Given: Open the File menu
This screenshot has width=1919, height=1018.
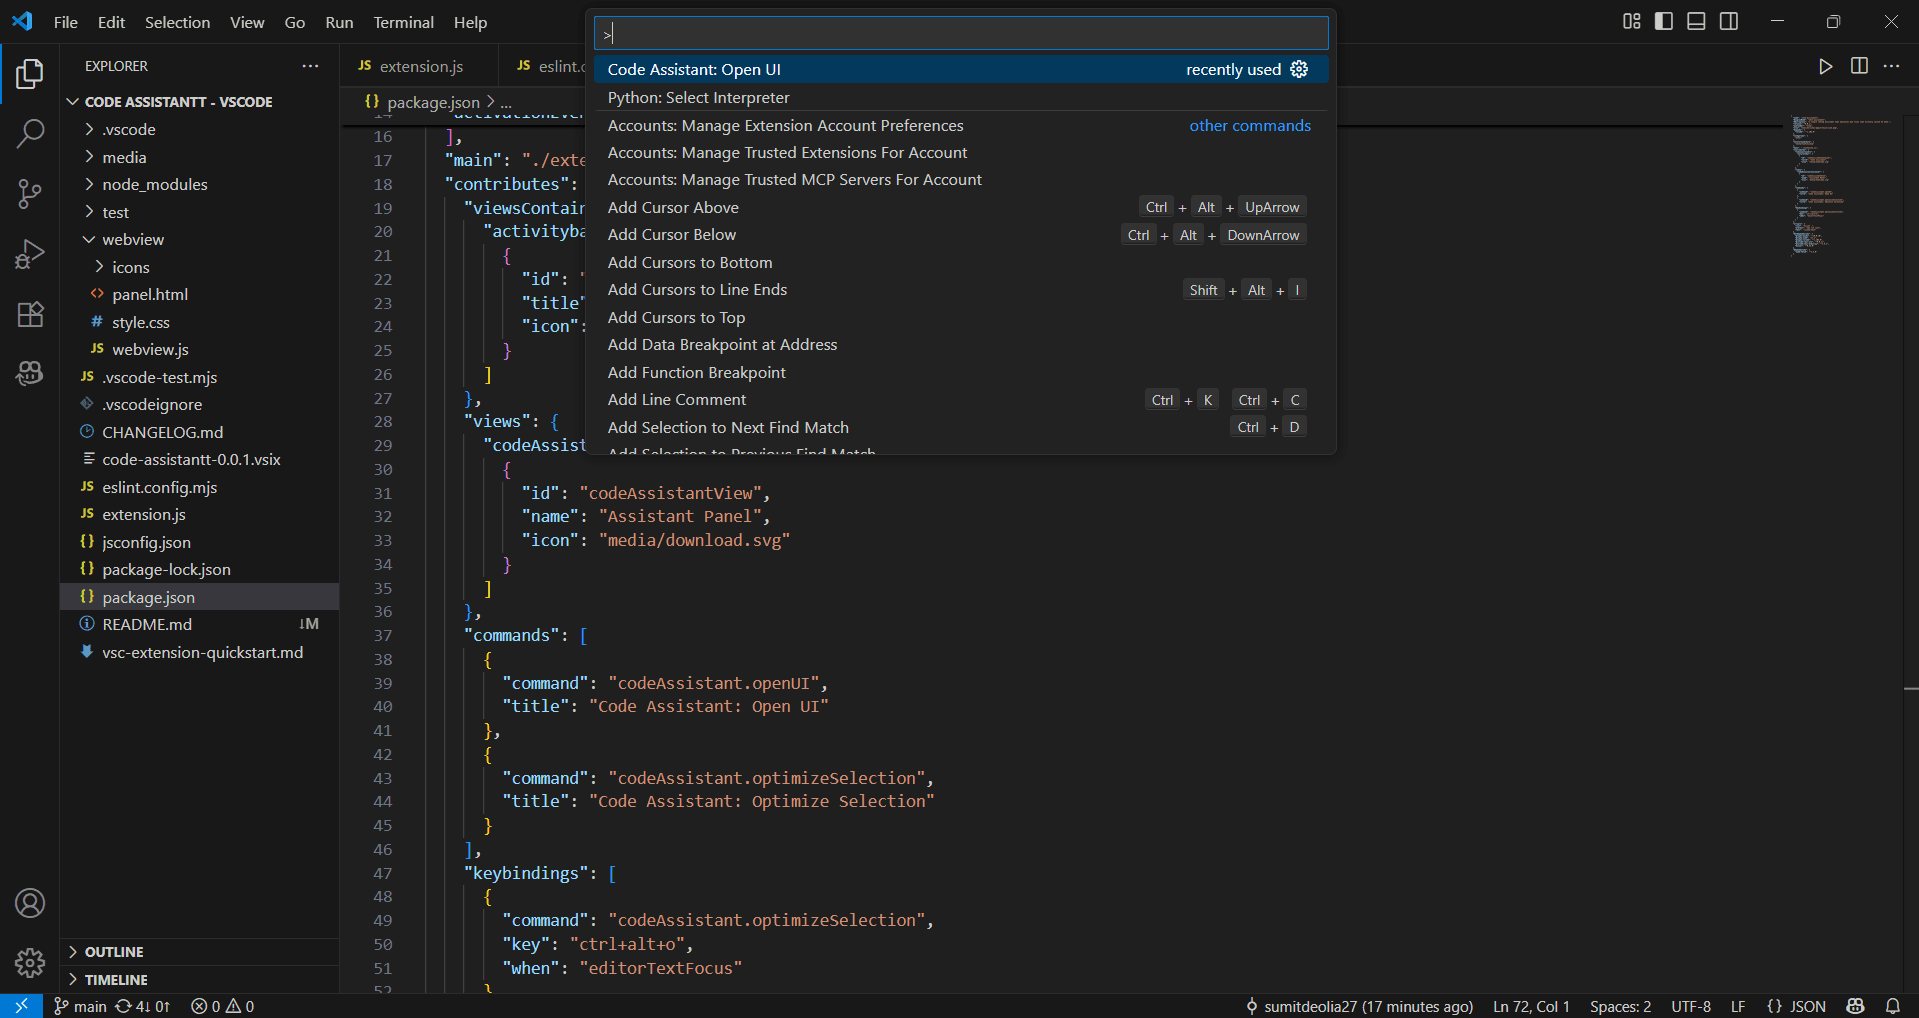Looking at the screenshot, I should point(66,22).
